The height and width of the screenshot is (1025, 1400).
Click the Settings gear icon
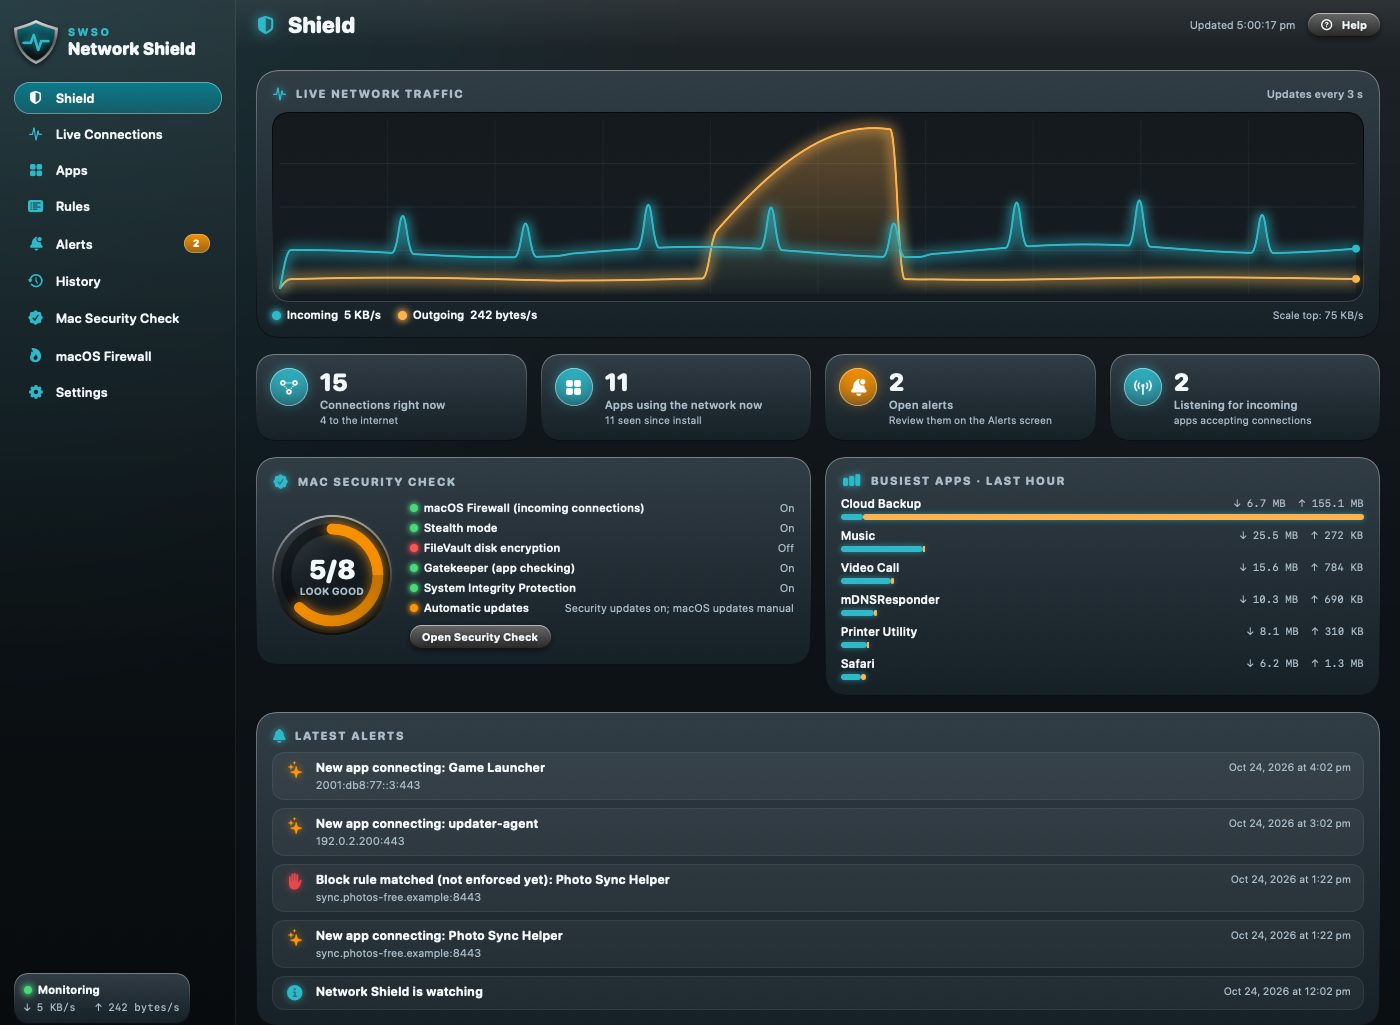[x=36, y=392]
